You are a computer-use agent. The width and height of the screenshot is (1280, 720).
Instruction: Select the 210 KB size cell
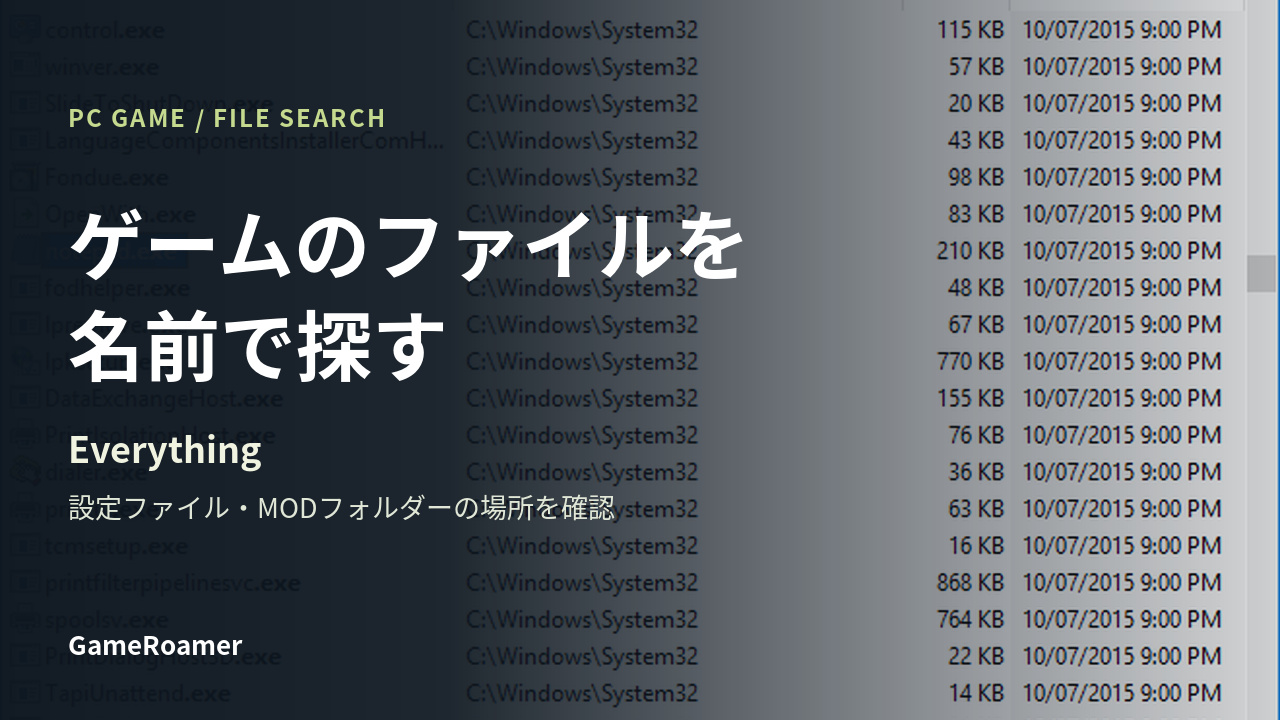970,251
